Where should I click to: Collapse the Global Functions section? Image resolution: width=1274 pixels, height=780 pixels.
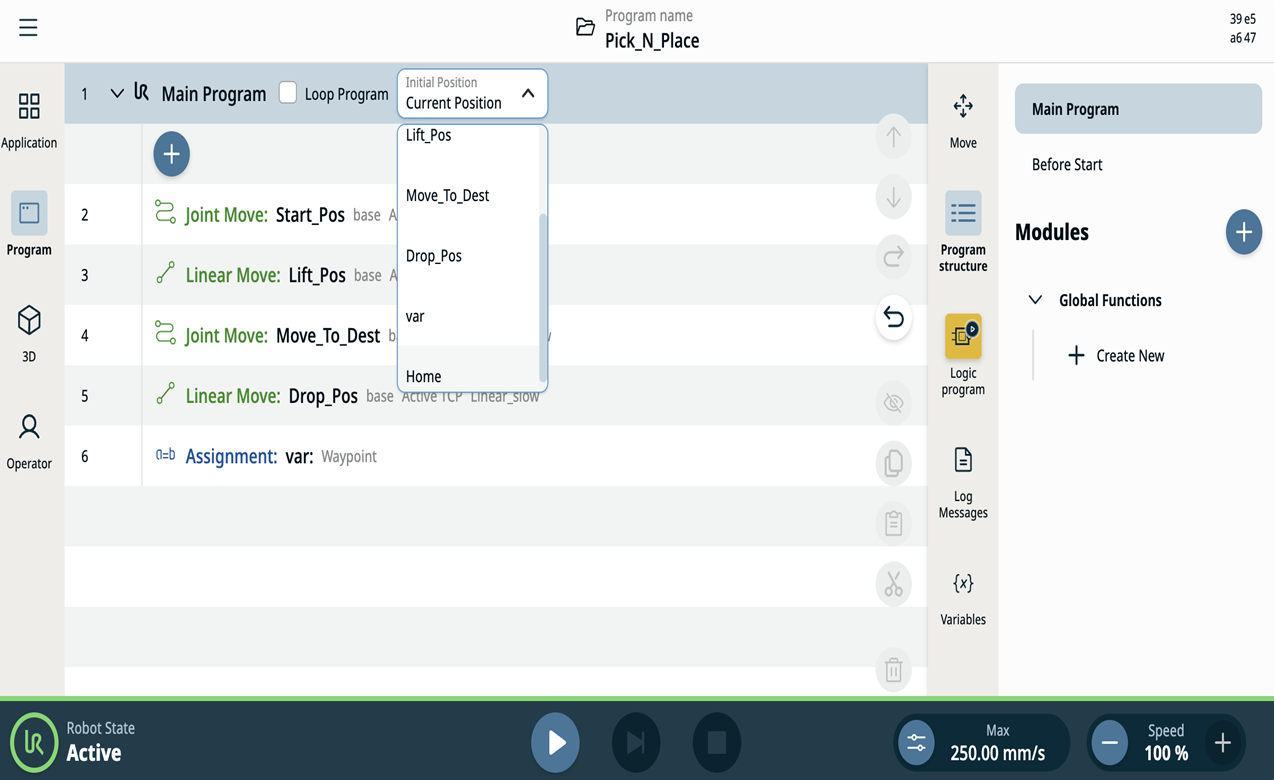1035,300
